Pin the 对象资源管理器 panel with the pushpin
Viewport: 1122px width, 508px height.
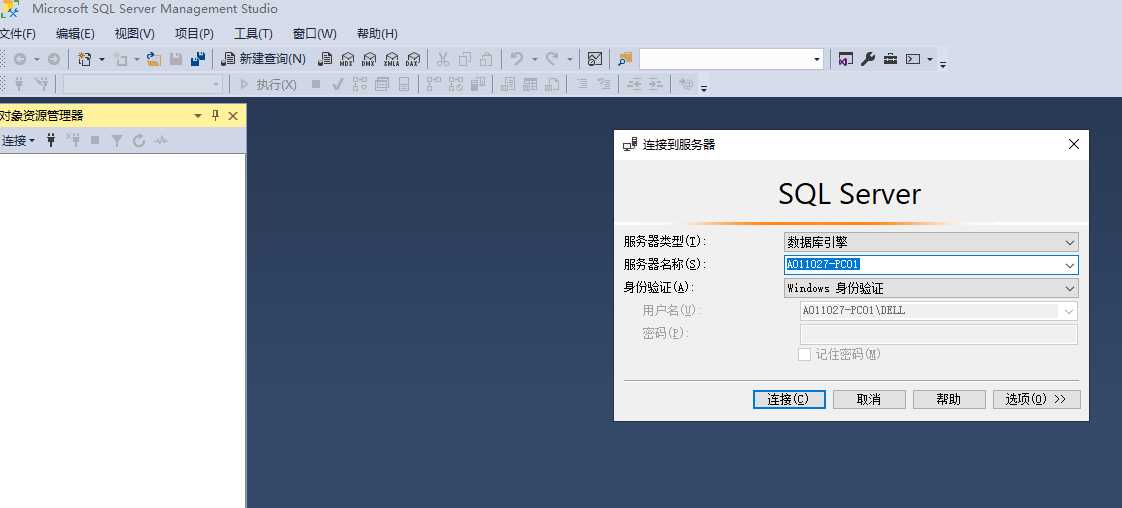(215, 116)
